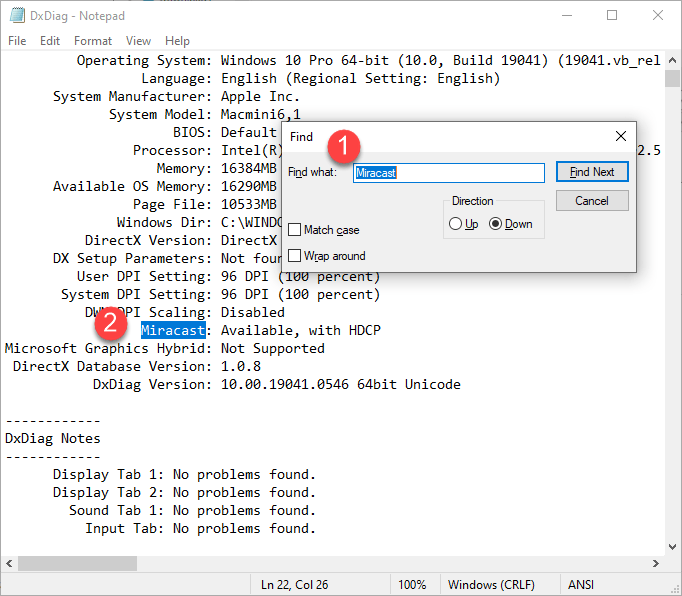Screen dimensions: 682x596
Task: Click 'Input Tab: No problems found.' line
Action: coord(201,529)
